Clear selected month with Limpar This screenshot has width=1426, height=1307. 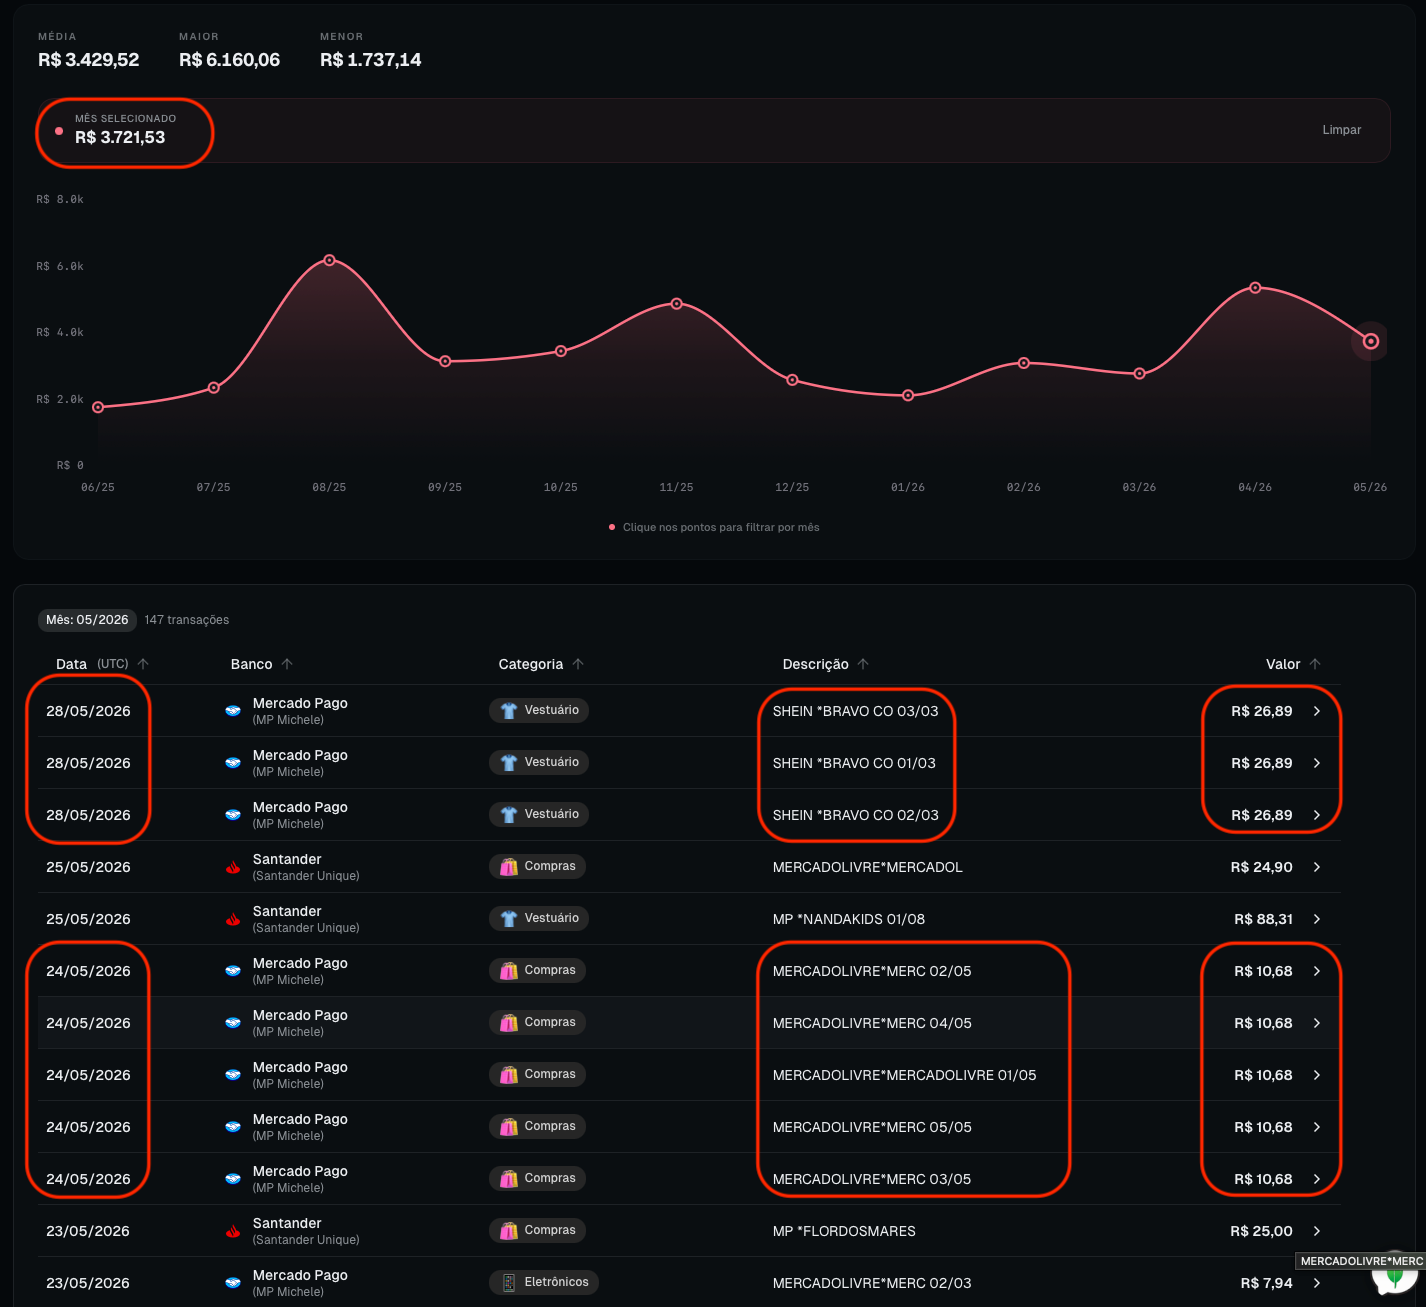(x=1341, y=130)
